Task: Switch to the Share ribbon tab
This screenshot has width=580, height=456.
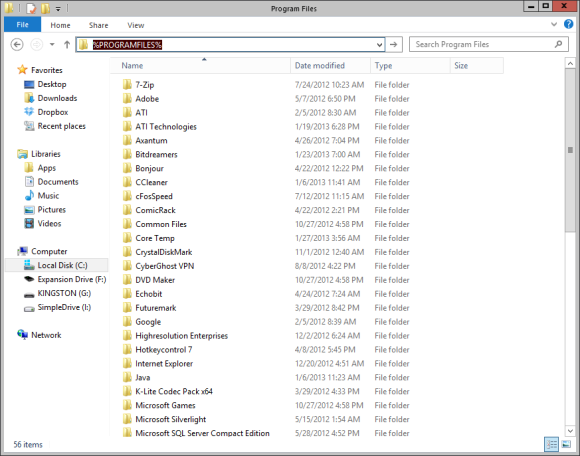Action: point(98,25)
